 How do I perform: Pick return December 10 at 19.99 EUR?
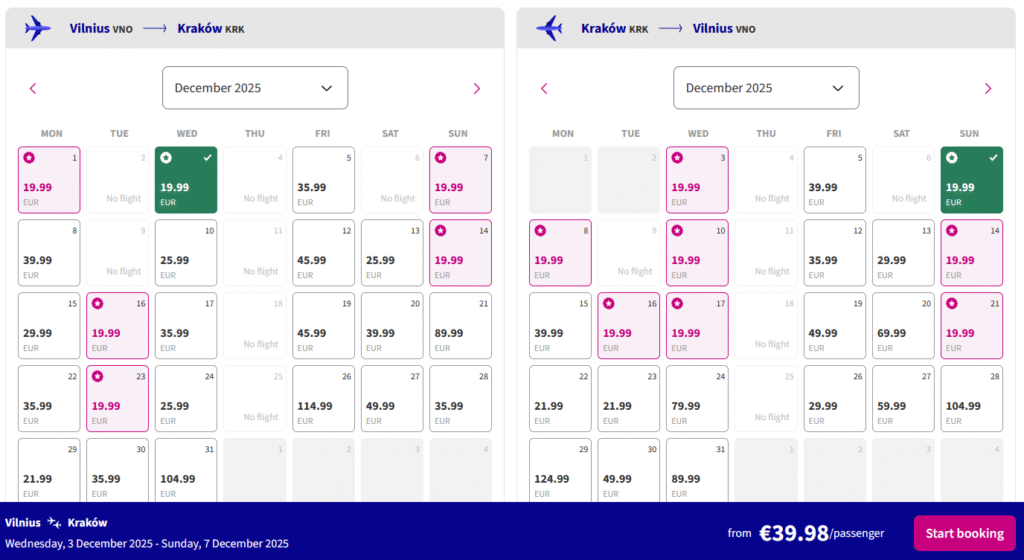click(697, 253)
